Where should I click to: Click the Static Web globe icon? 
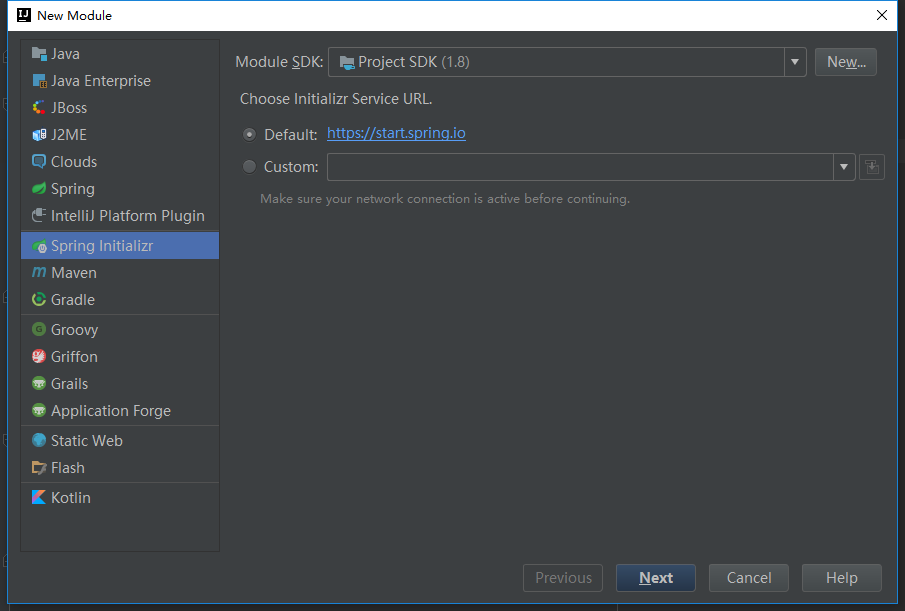coord(39,440)
